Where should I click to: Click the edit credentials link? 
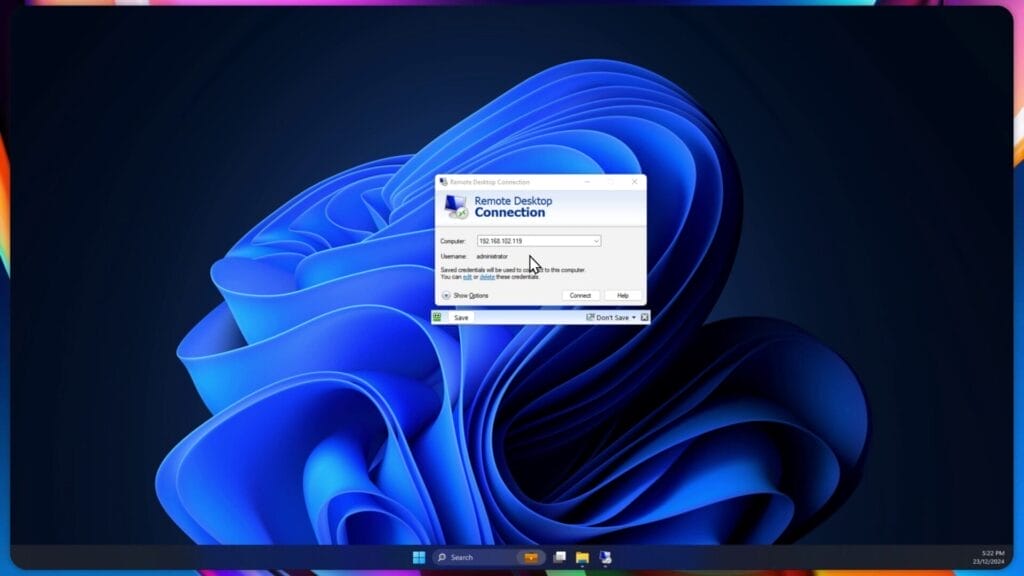pos(468,276)
